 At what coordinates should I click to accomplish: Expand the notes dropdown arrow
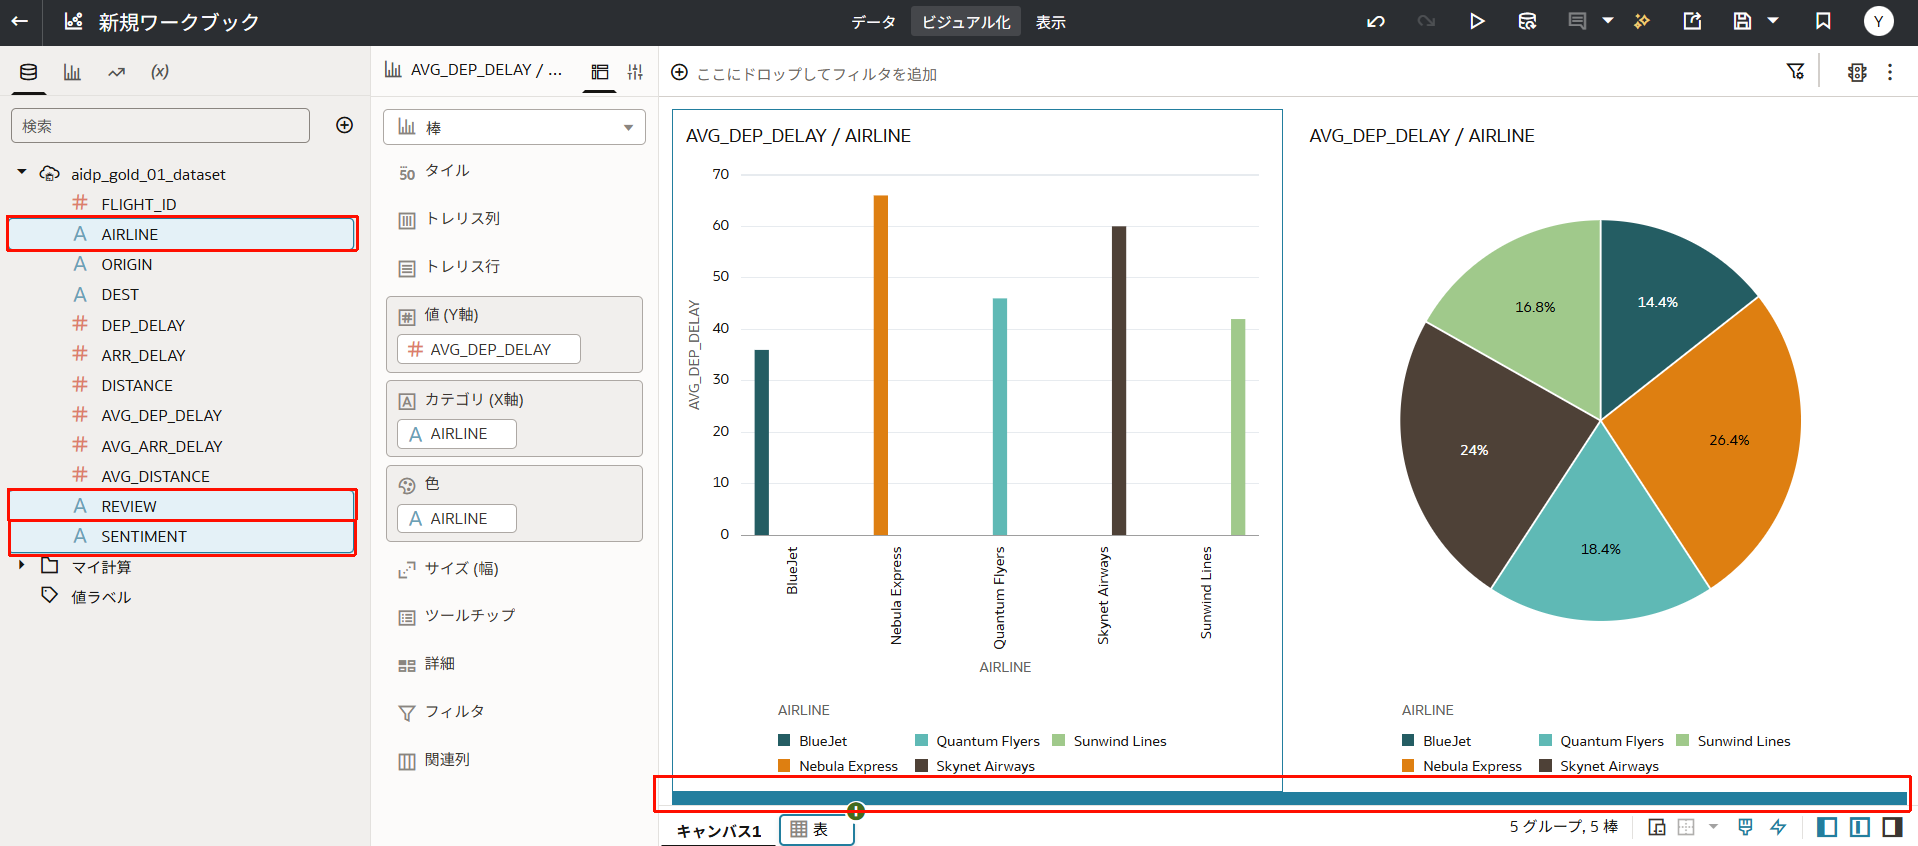(1608, 21)
